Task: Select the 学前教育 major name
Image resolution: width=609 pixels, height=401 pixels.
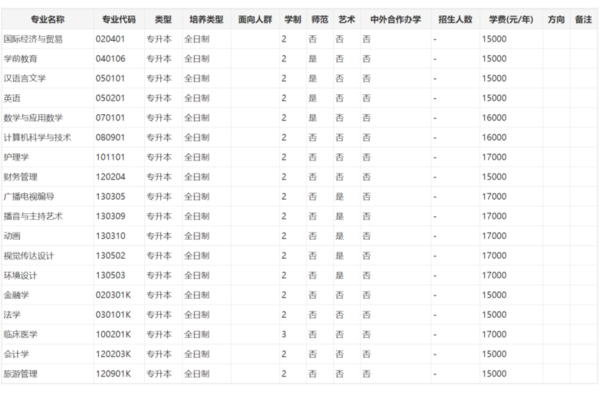Action: click(21, 59)
